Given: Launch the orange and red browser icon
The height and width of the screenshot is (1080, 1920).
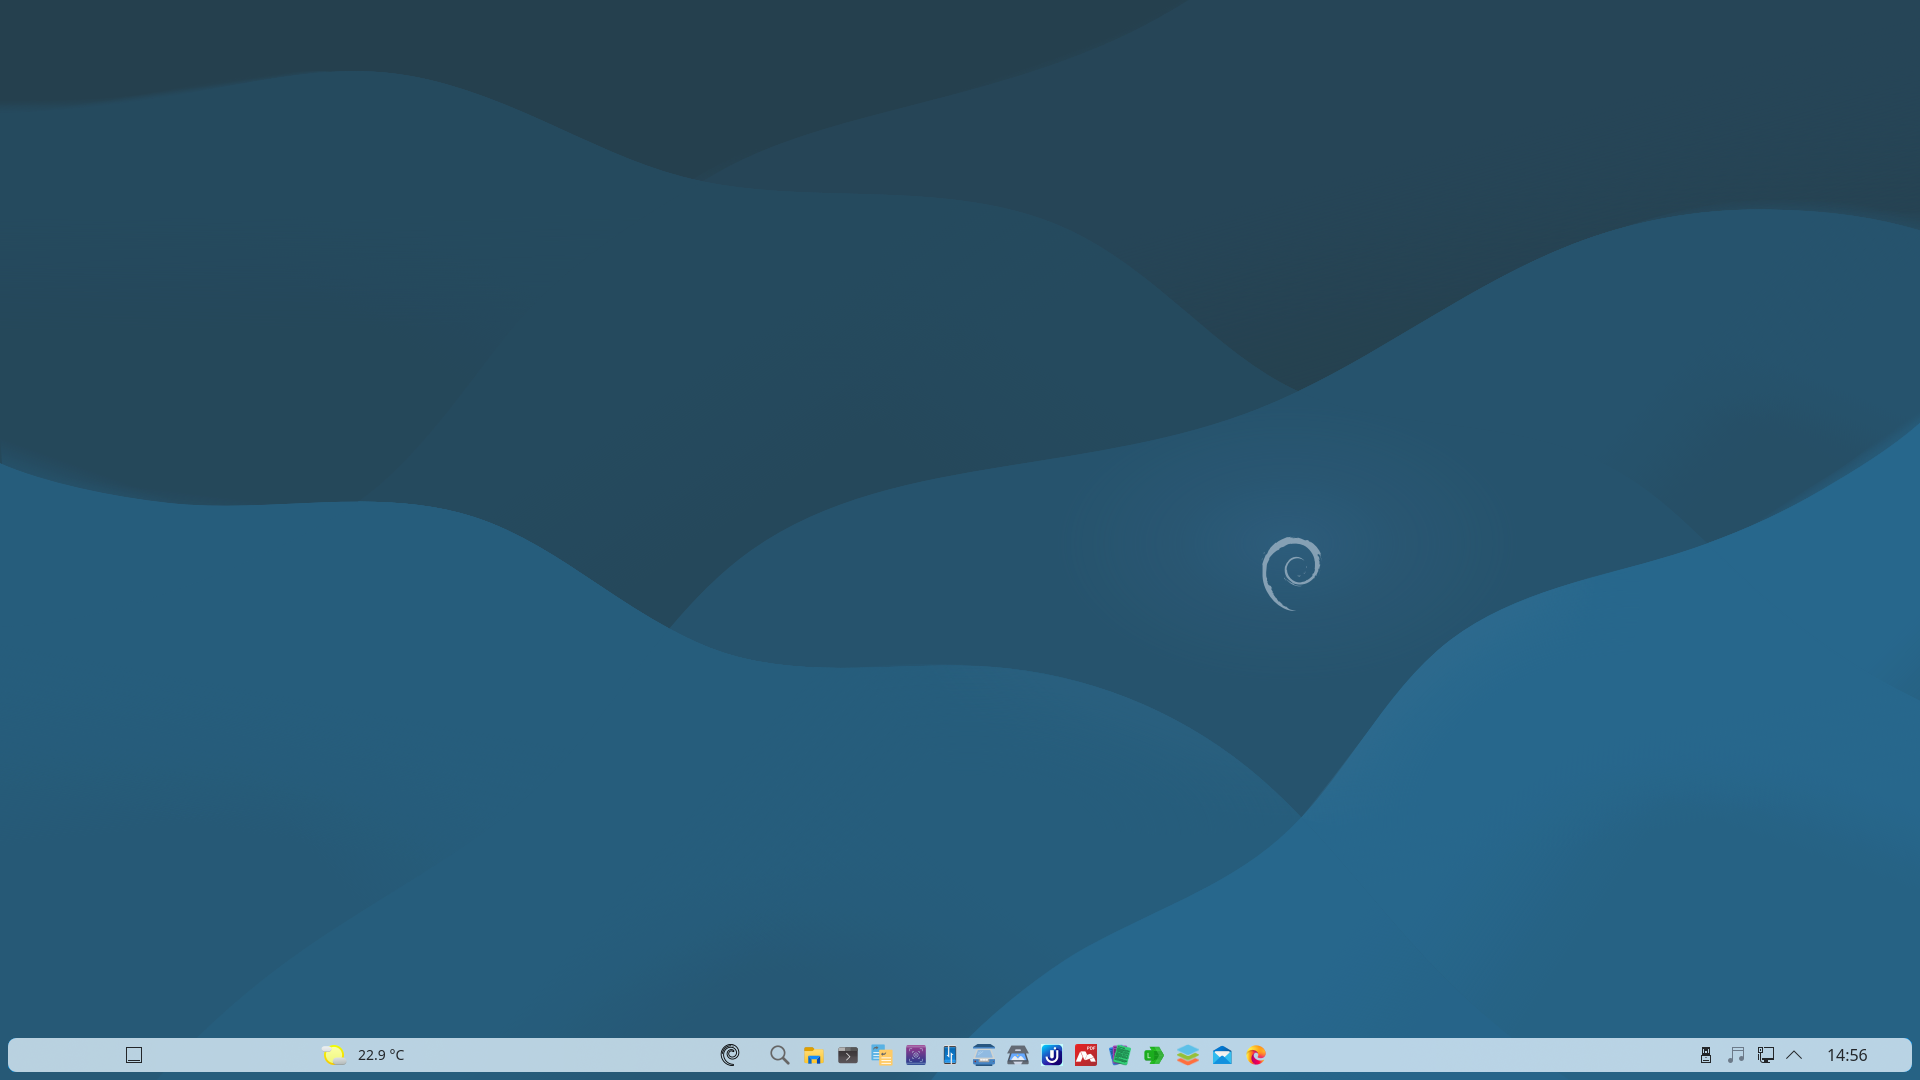Looking at the screenshot, I should [x=1257, y=1055].
